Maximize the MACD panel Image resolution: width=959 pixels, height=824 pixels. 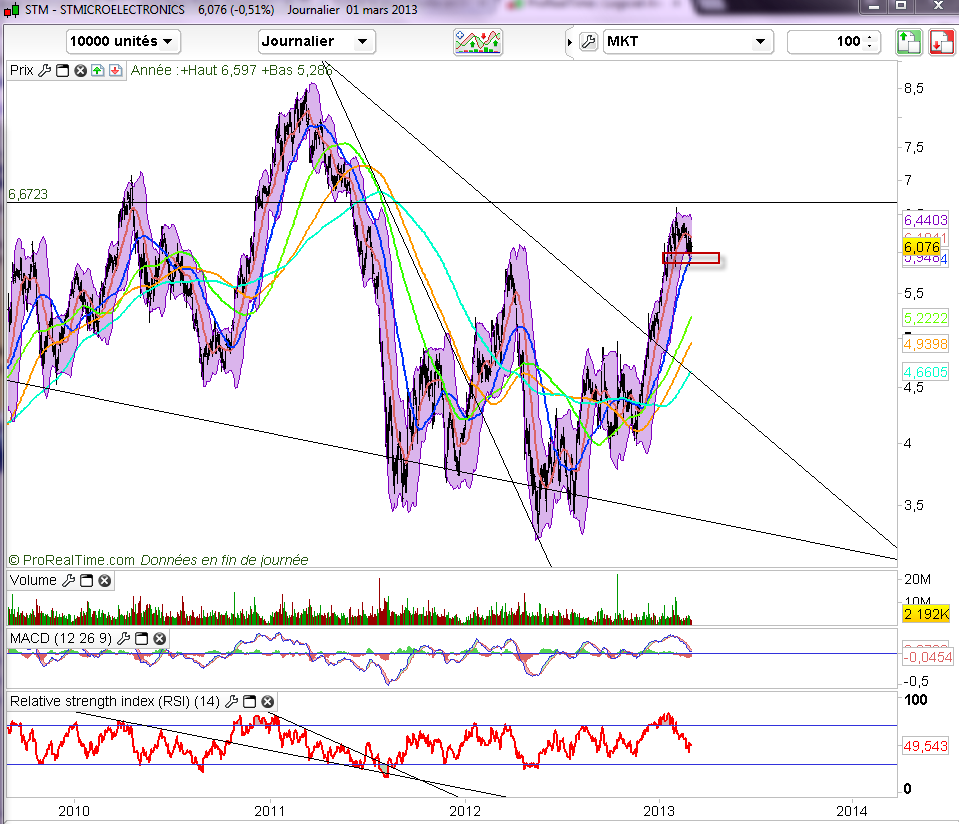click(141, 639)
